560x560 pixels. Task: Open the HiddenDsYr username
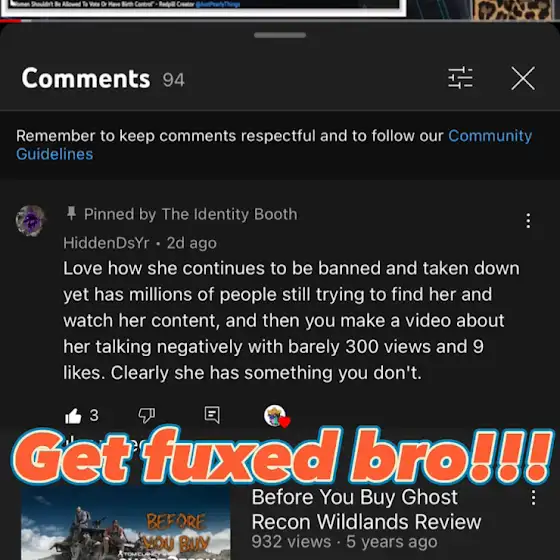[x=106, y=243]
